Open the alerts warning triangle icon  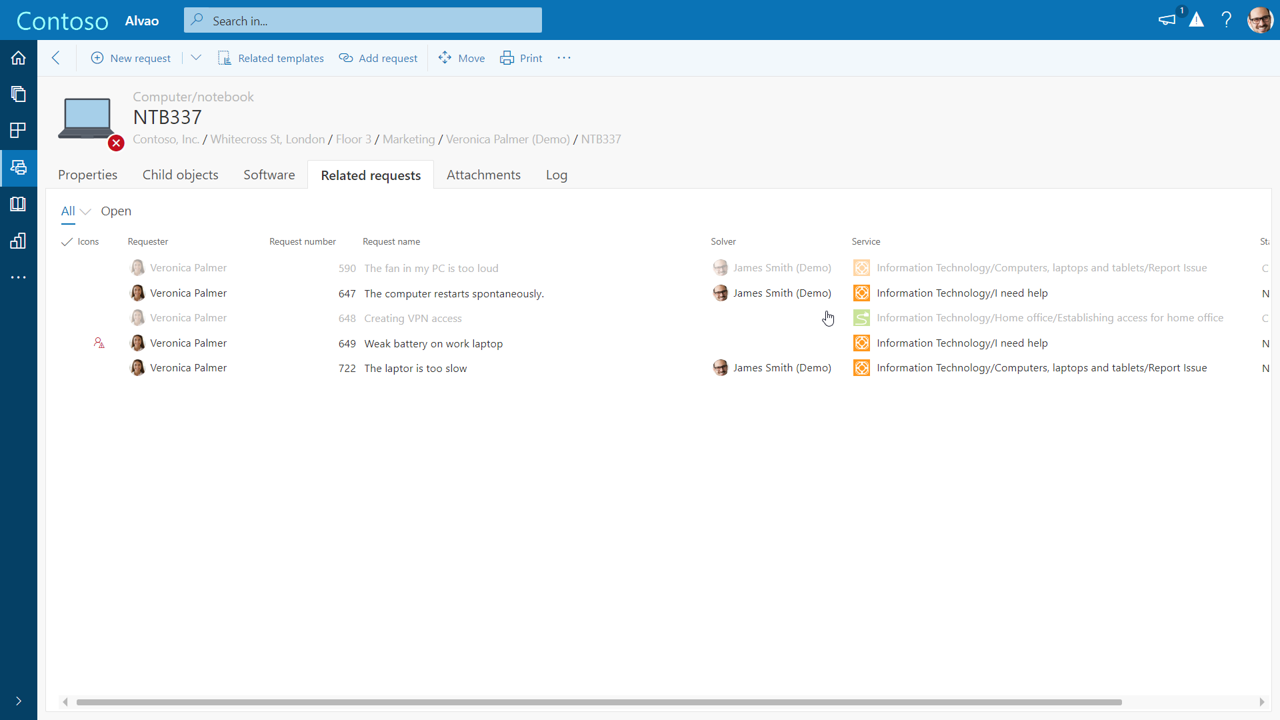(x=1197, y=19)
